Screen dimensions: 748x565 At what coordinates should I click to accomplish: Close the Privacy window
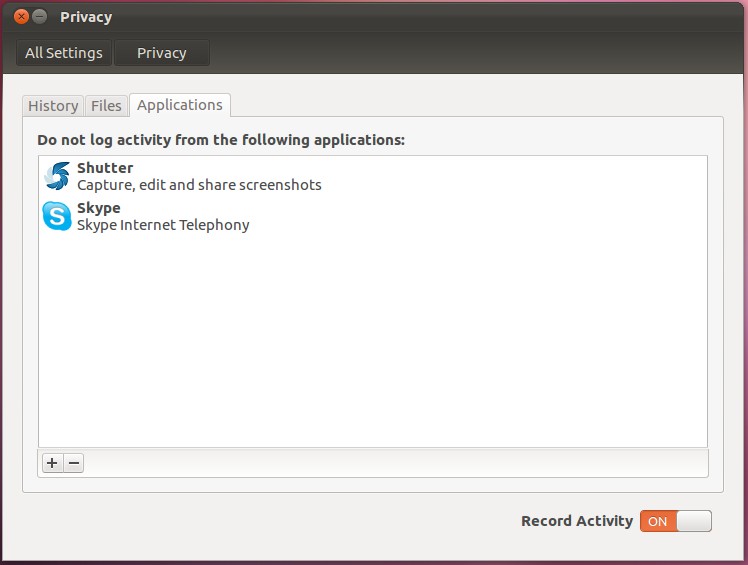pyautogui.click(x=22, y=17)
